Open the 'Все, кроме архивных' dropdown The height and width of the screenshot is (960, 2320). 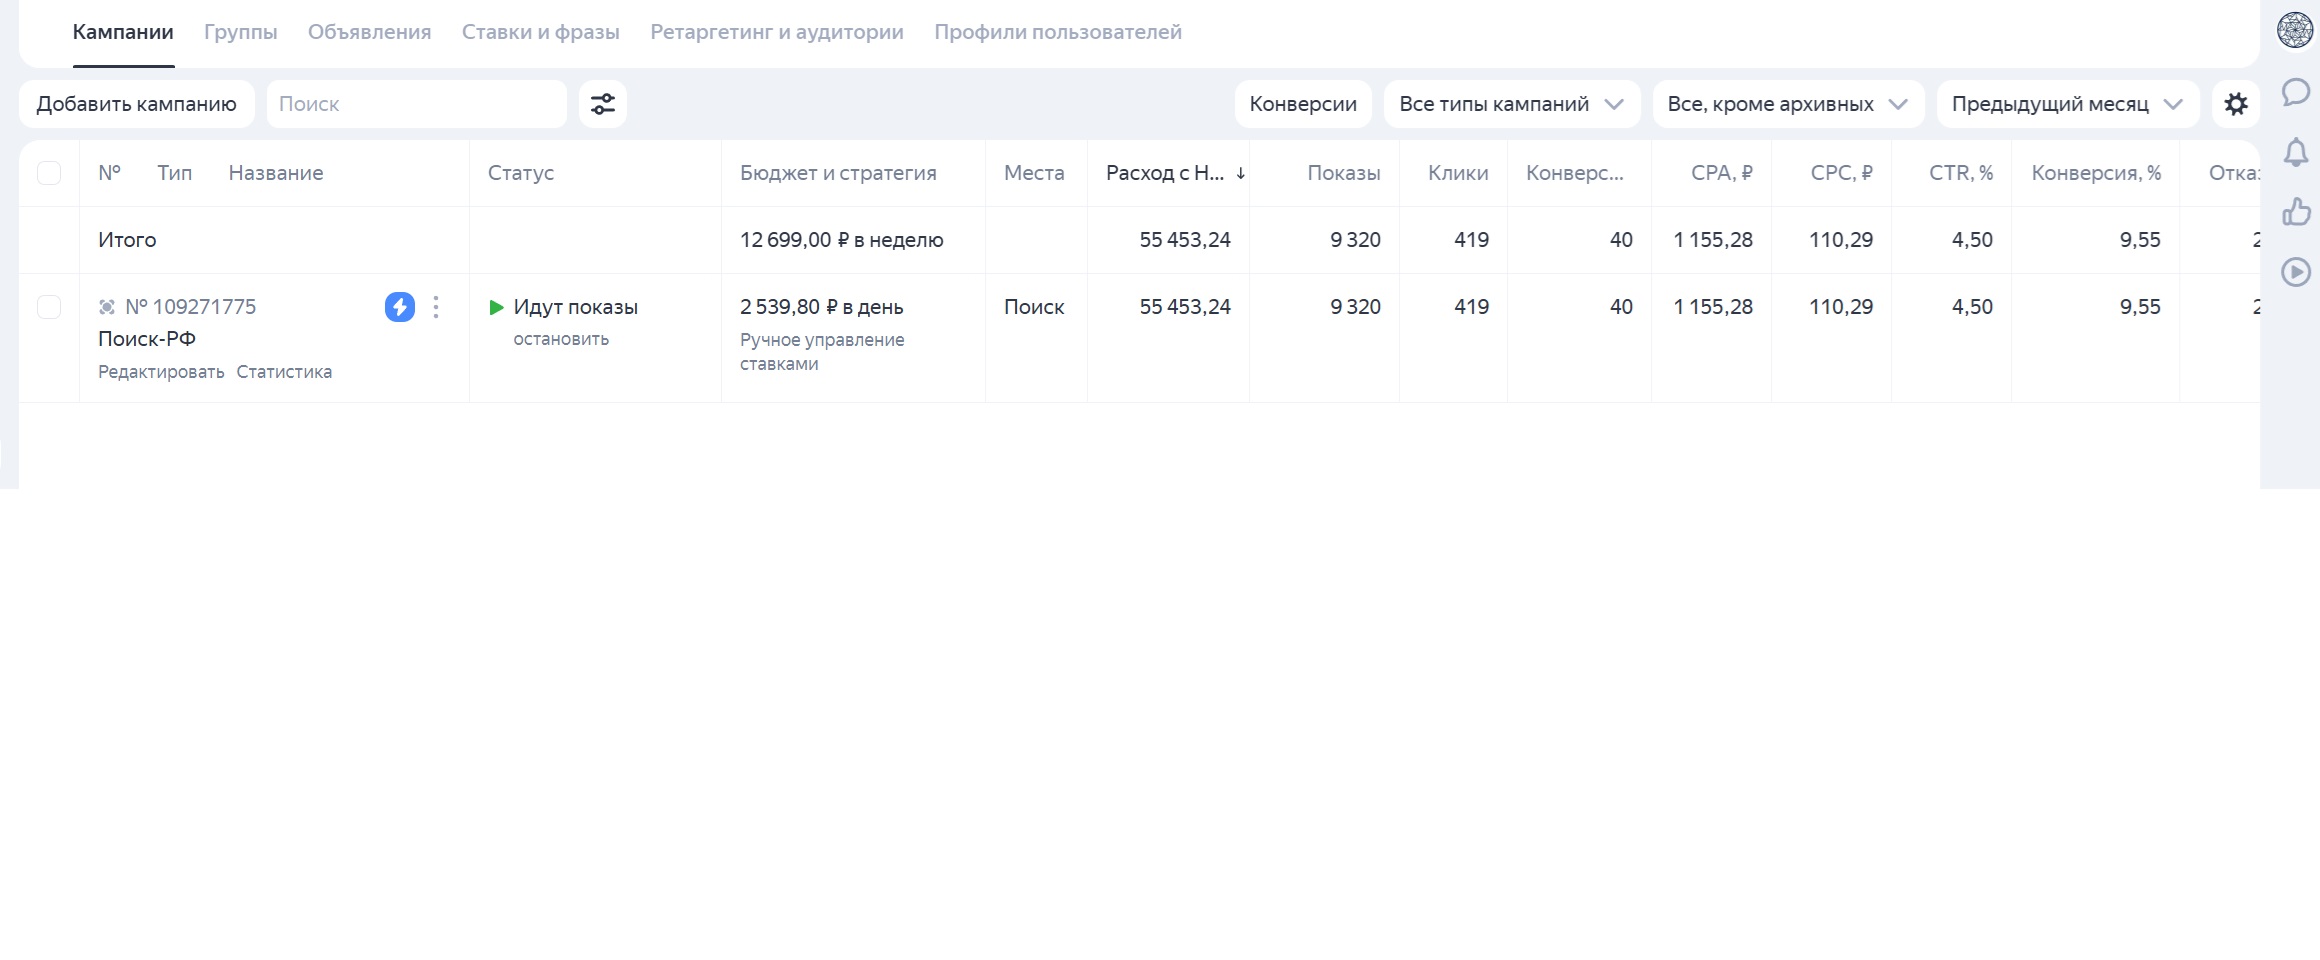(x=1787, y=104)
